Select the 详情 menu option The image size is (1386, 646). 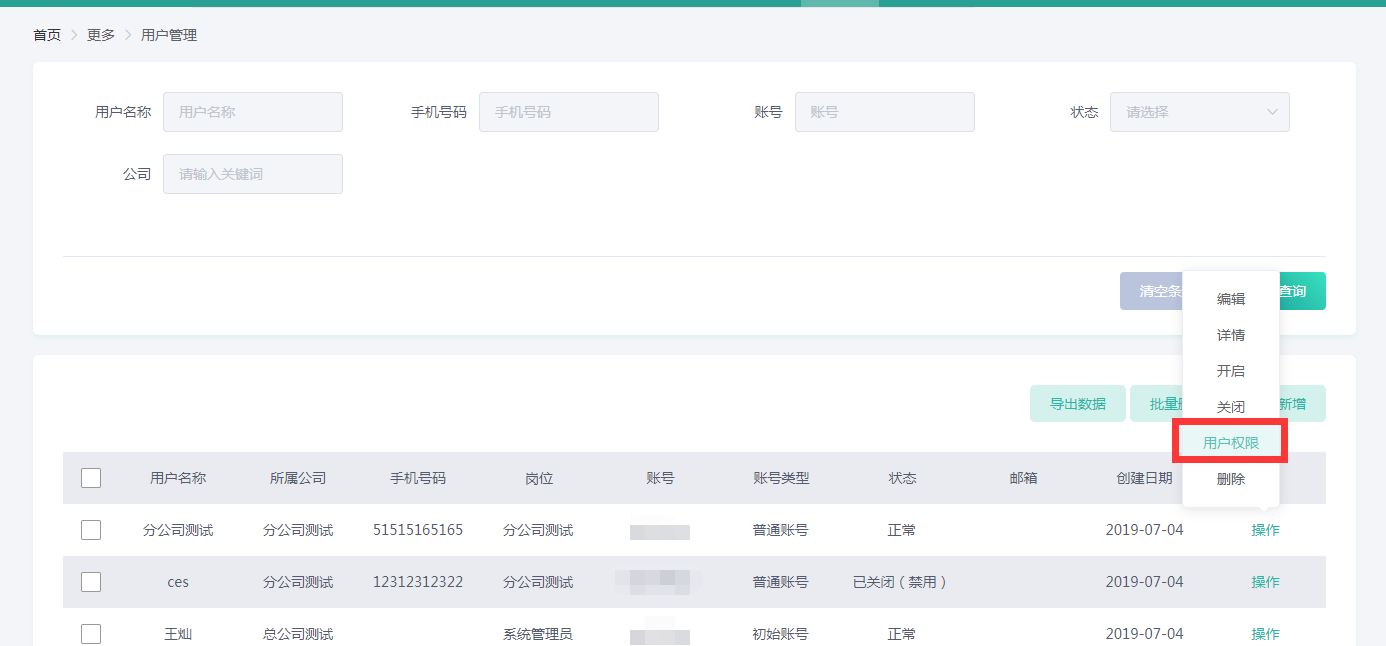(1230, 335)
